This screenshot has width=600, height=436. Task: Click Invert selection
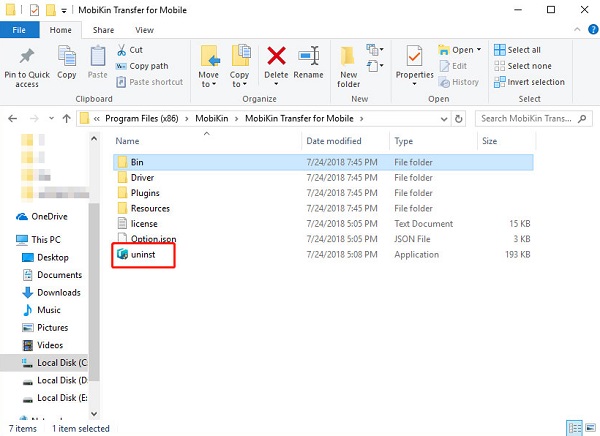[x=529, y=82]
